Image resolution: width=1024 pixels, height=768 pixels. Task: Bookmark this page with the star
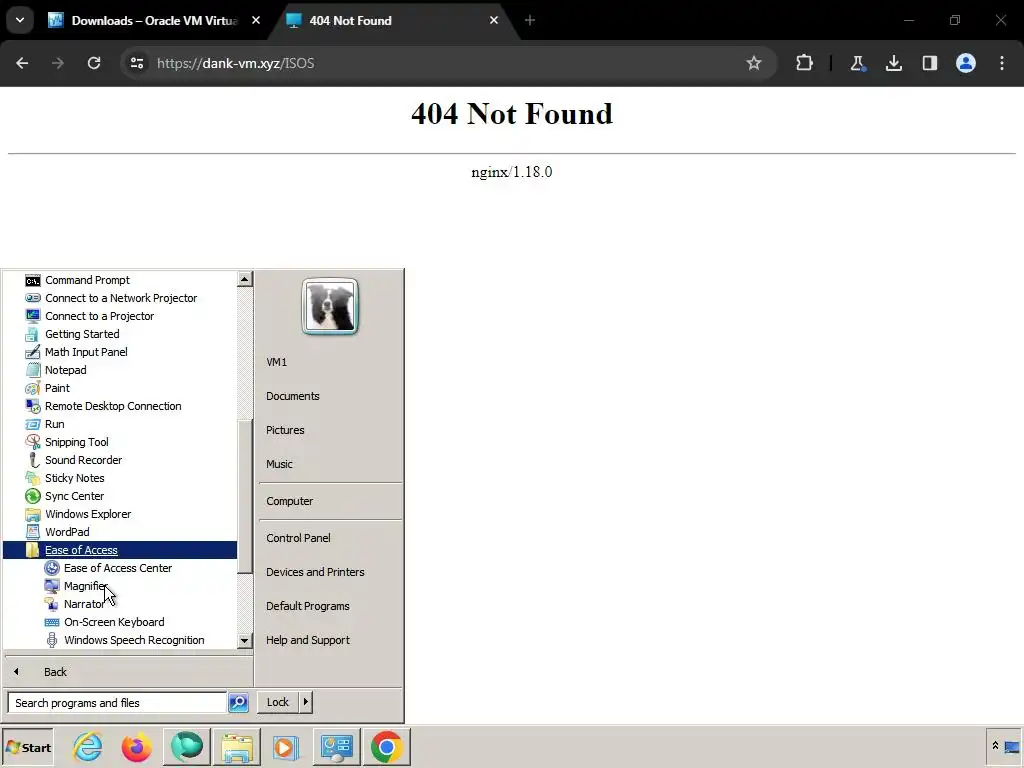pyautogui.click(x=754, y=63)
